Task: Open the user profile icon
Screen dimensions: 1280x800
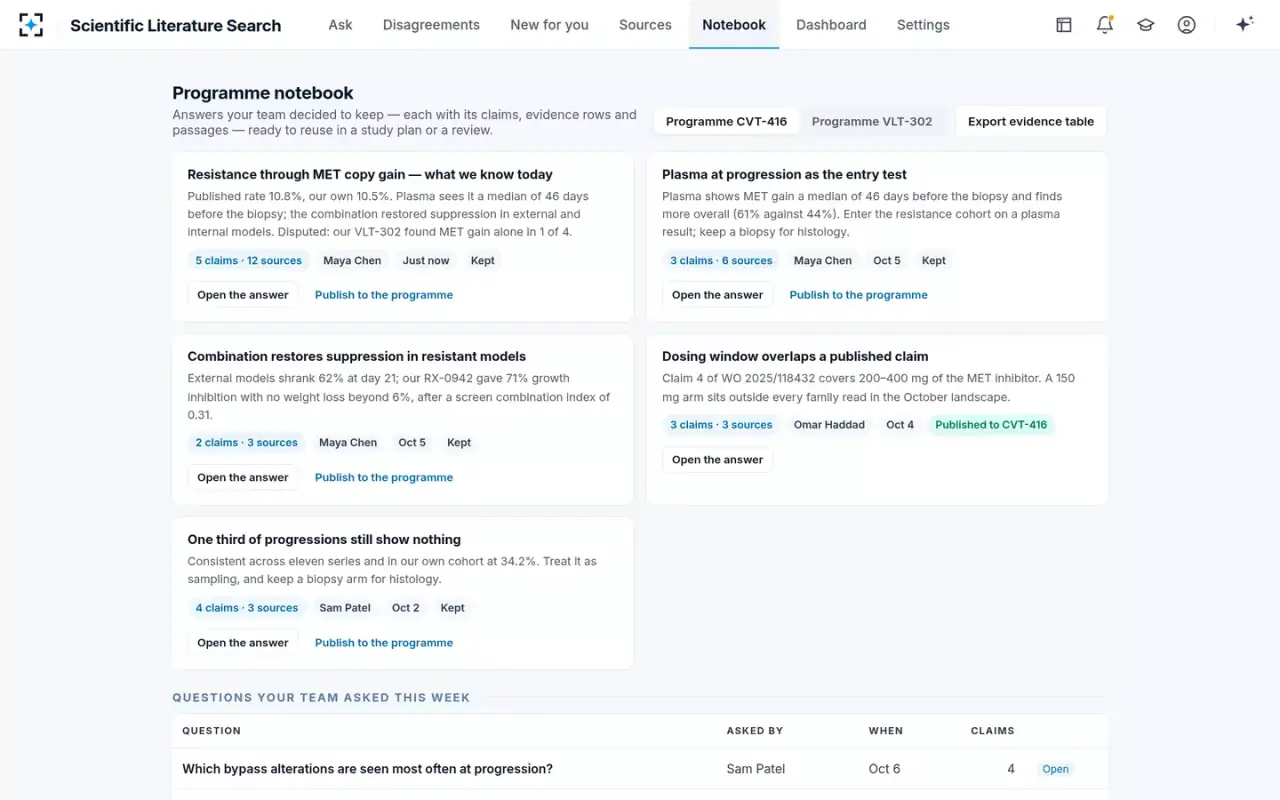Action: click(x=1187, y=25)
